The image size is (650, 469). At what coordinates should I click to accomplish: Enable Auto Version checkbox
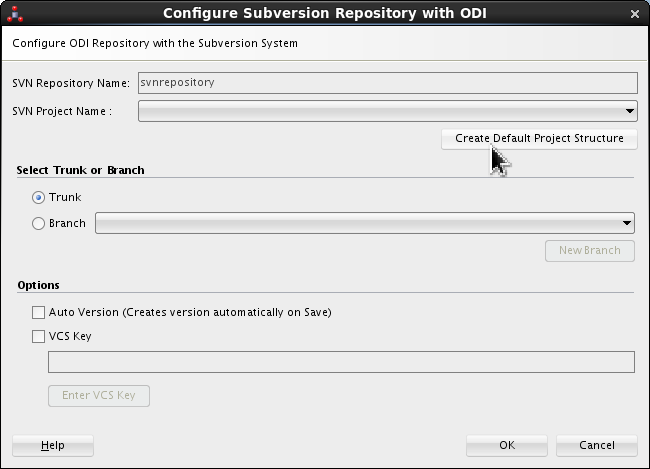click(x=39, y=312)
